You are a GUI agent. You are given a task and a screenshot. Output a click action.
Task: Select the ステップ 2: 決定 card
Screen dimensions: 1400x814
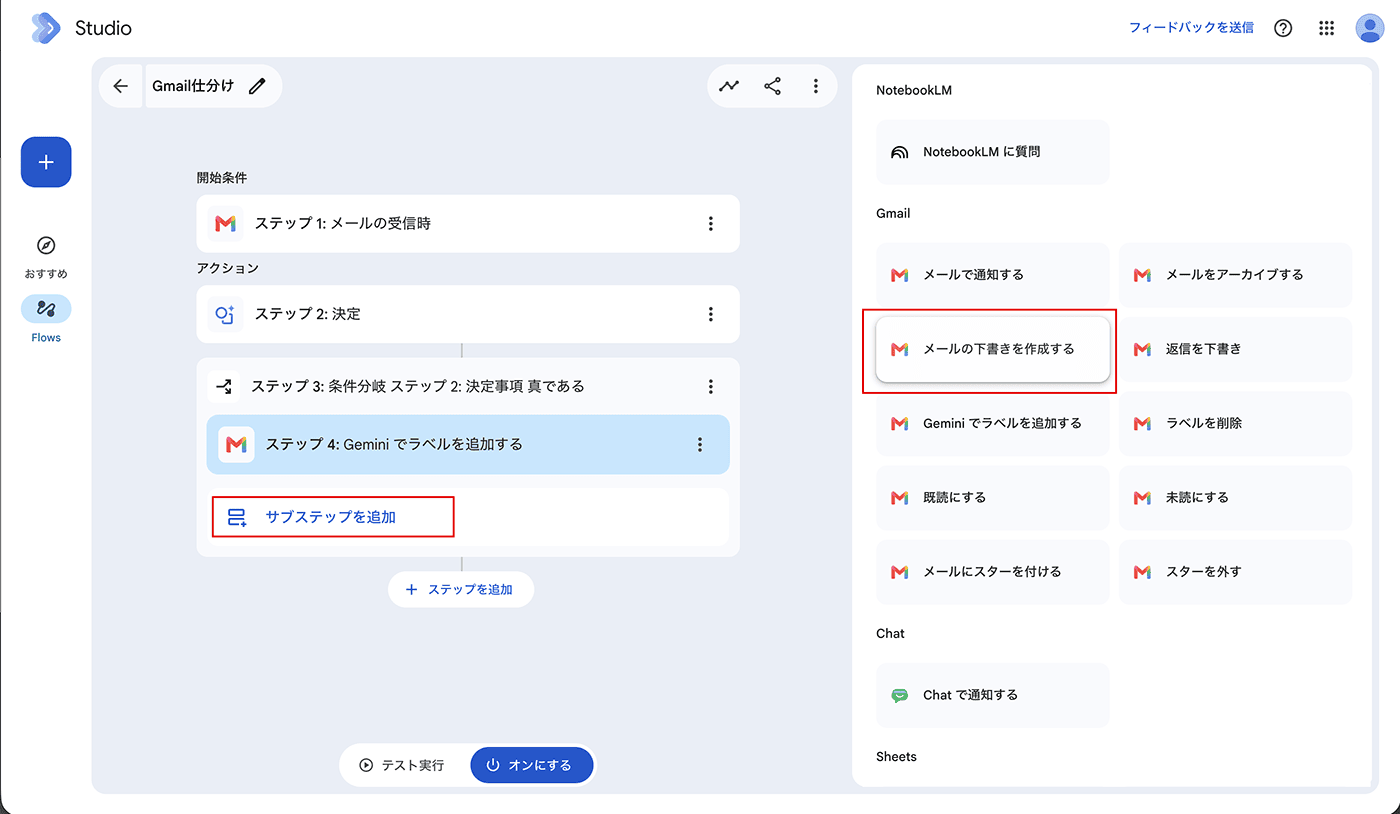(468, 314)
